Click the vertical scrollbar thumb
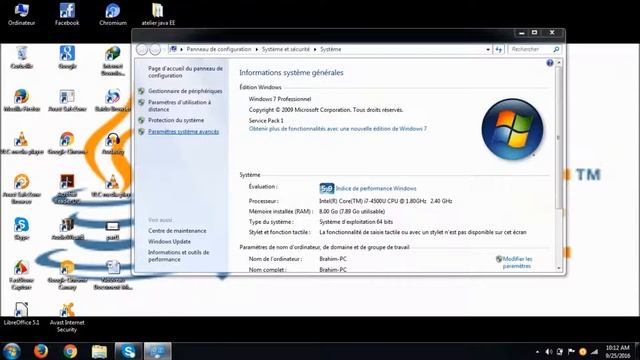 pos(559,137)
